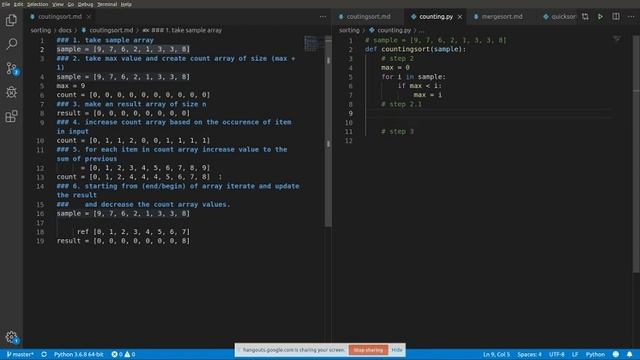Open More Actions ellipsis in left editor group

(323, 17)
